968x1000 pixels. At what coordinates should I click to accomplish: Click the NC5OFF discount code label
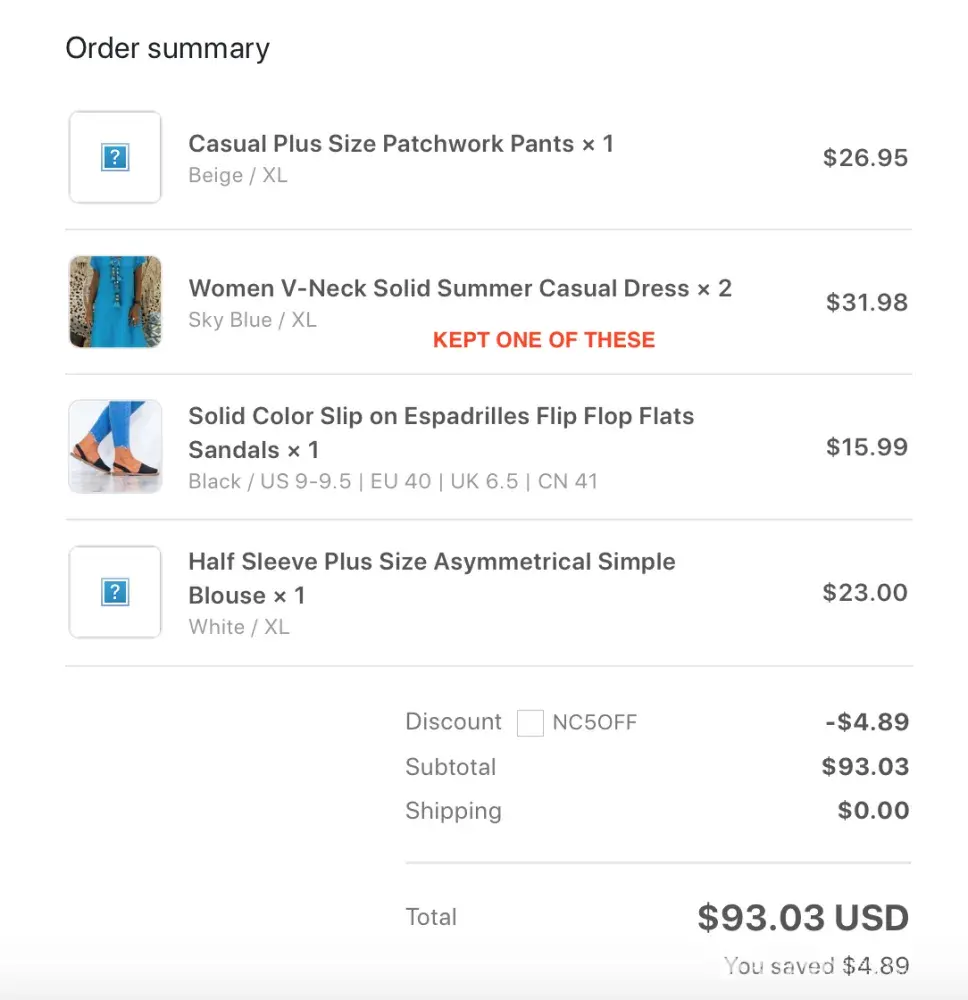coord(594,722)
